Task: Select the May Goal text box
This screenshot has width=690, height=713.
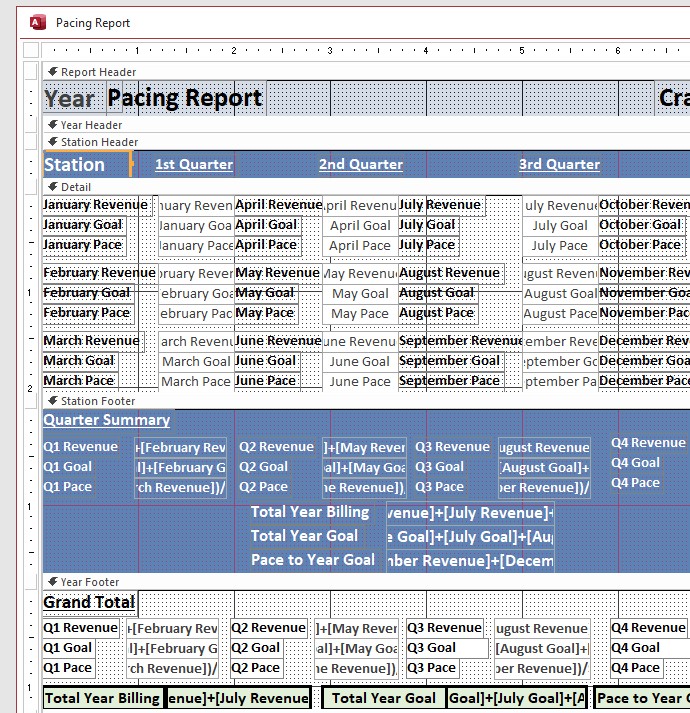Action: pyautogui.click(x=360, y=294)
